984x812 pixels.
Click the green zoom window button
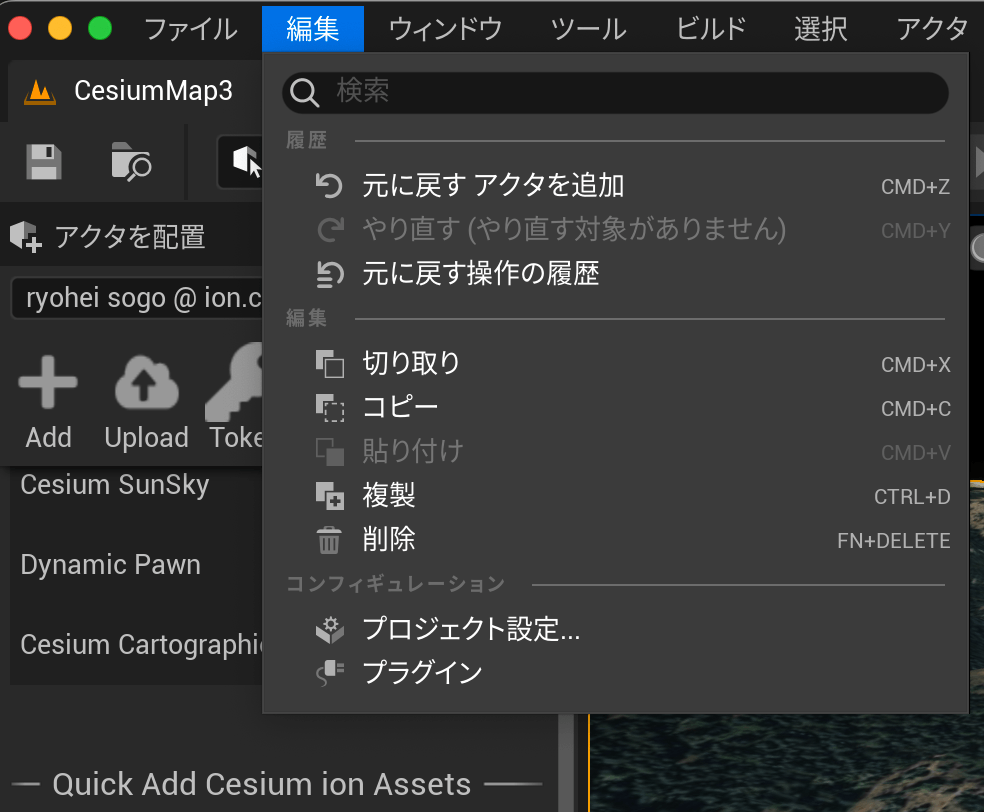[x=100, y=28]
